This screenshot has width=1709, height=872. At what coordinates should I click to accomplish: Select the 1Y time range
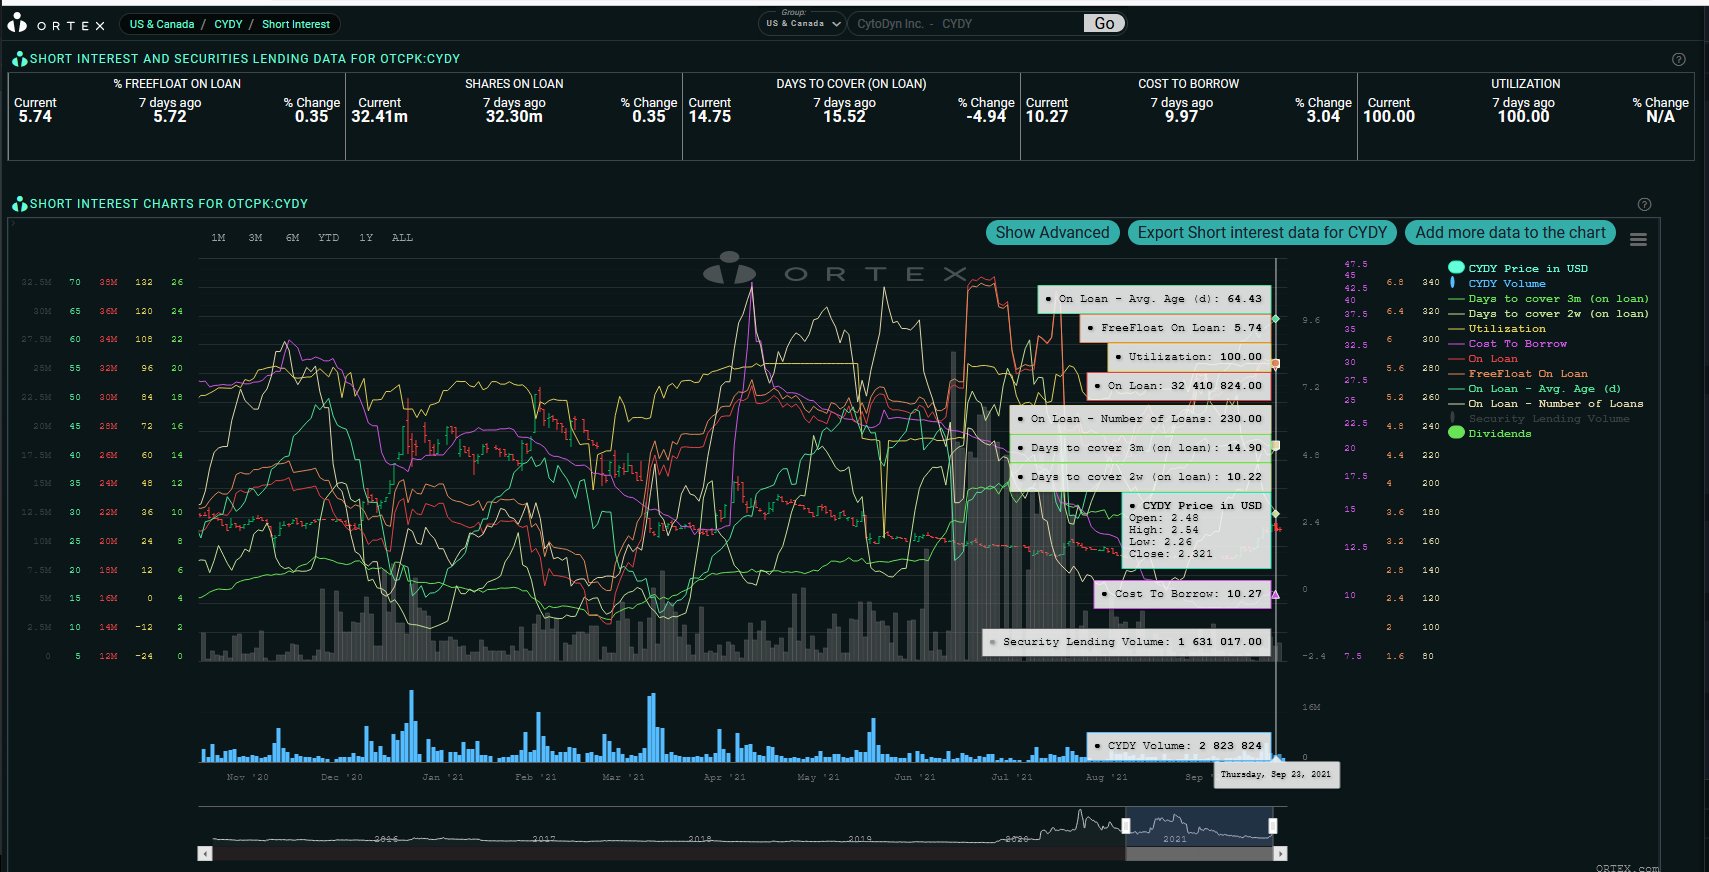coord(366,238)
